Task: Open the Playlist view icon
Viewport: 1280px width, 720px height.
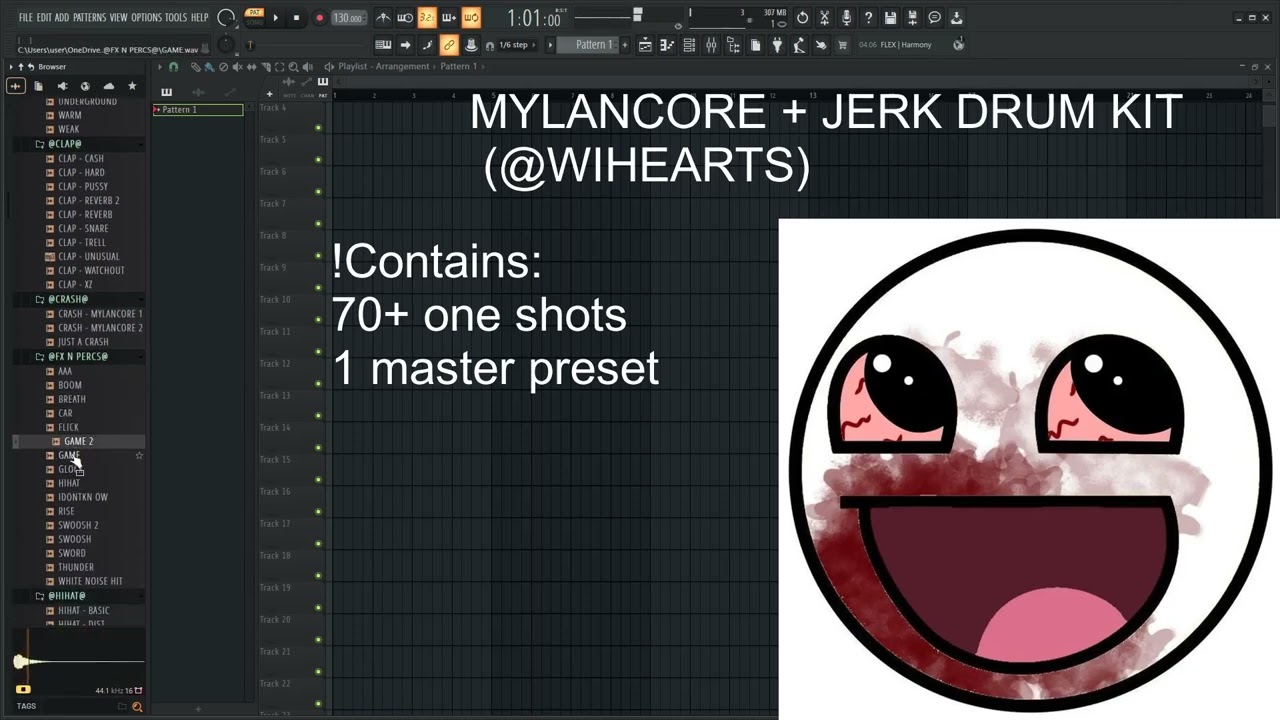Action: tap(645, 45)
